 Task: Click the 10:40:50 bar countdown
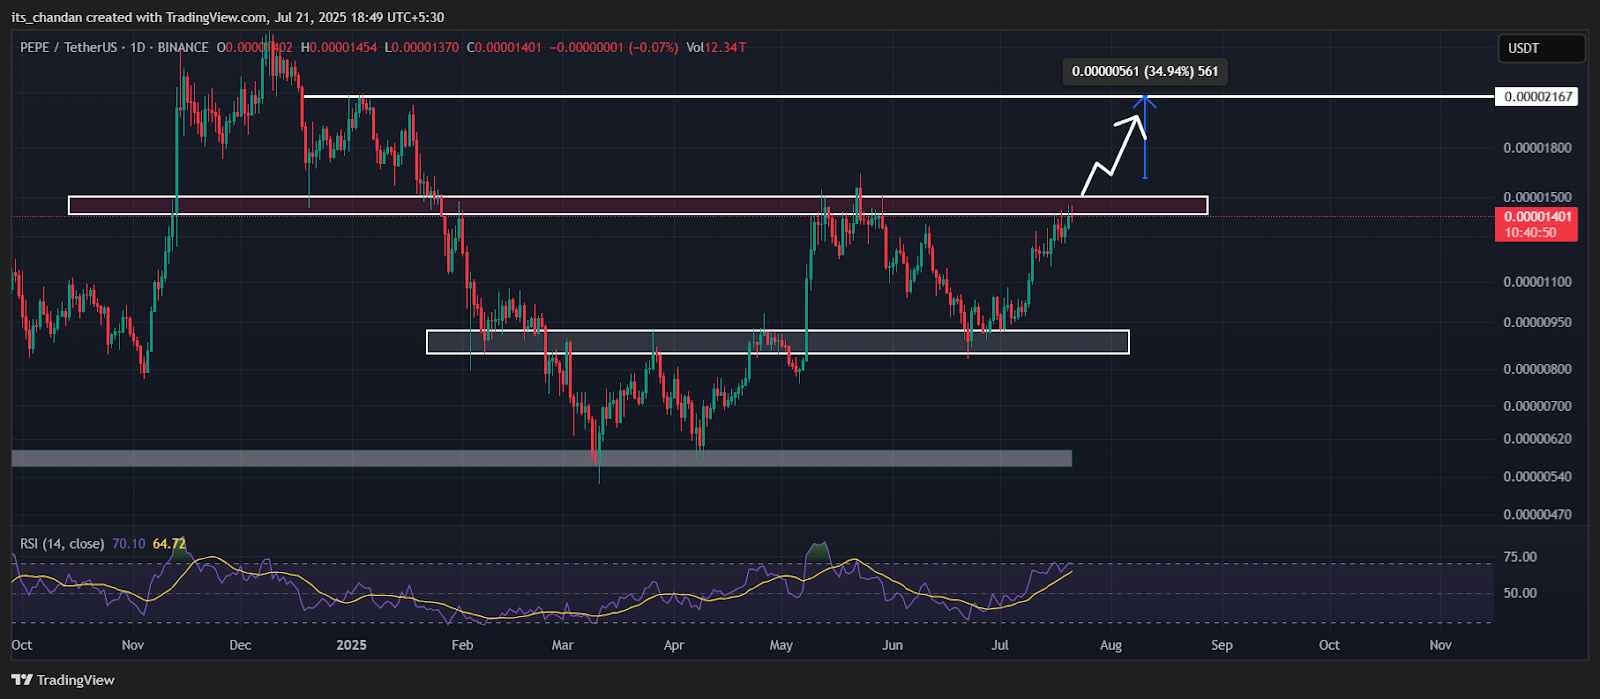click(x=1532, y=233)
